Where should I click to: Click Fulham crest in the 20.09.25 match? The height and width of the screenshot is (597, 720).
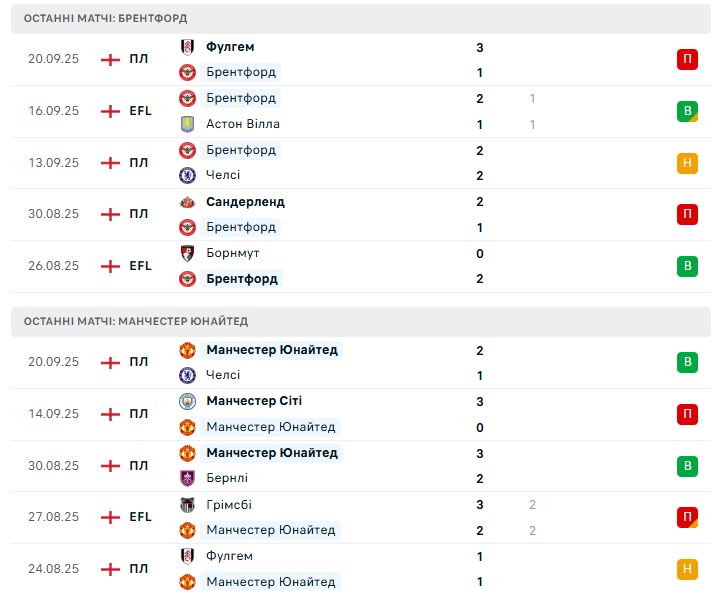click(187, 47)
